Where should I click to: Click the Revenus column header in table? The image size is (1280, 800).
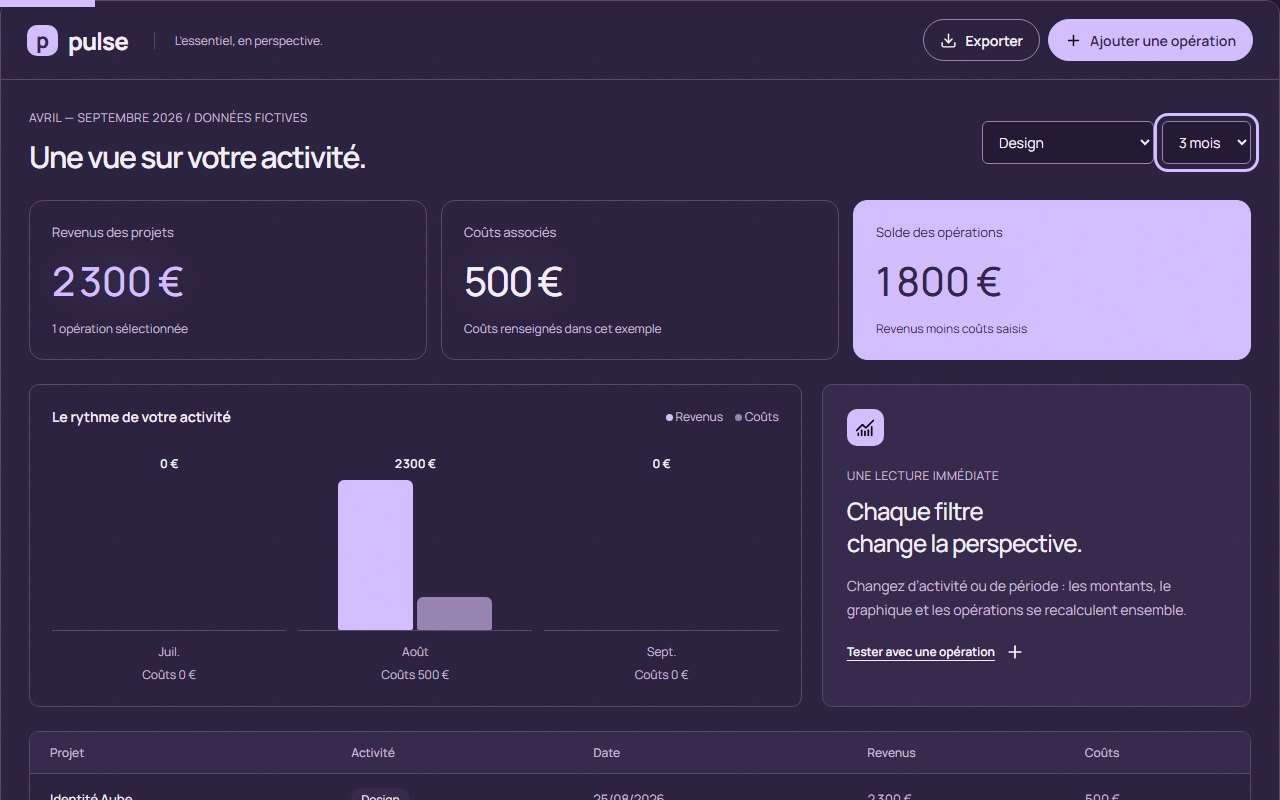click(x=891, y=753)
